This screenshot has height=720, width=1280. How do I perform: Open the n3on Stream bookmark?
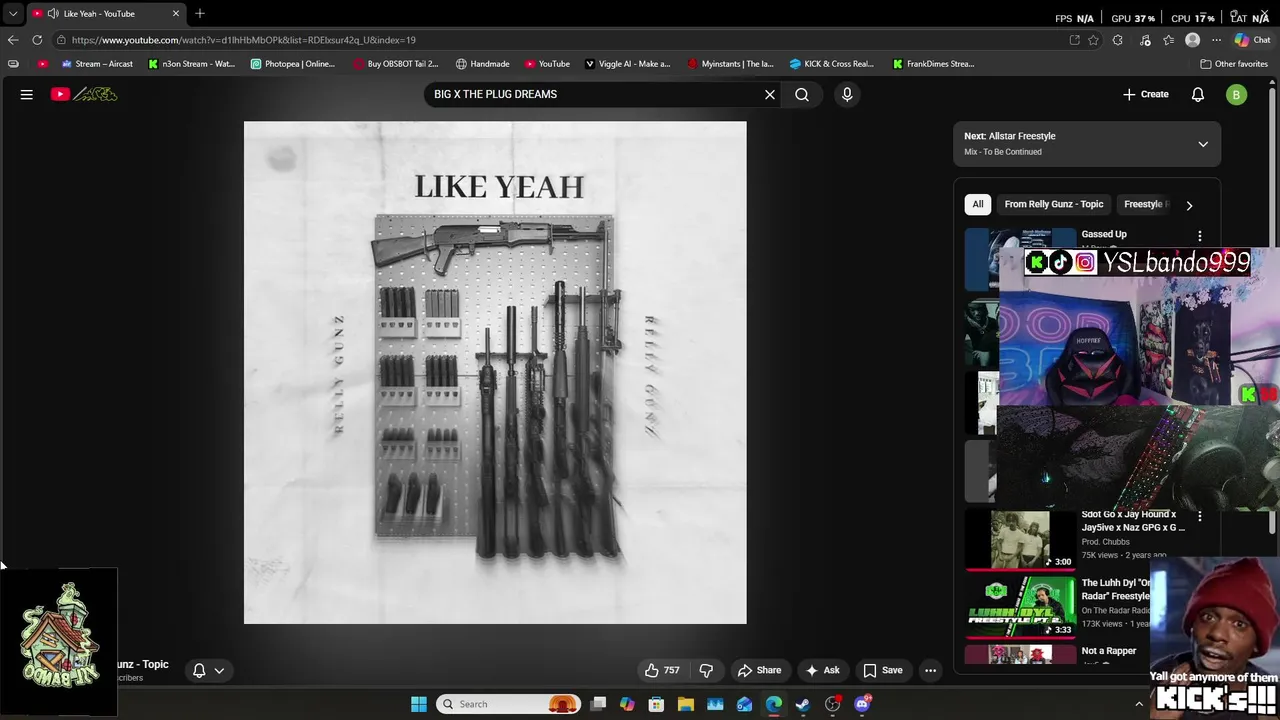(x=191, y=64)
